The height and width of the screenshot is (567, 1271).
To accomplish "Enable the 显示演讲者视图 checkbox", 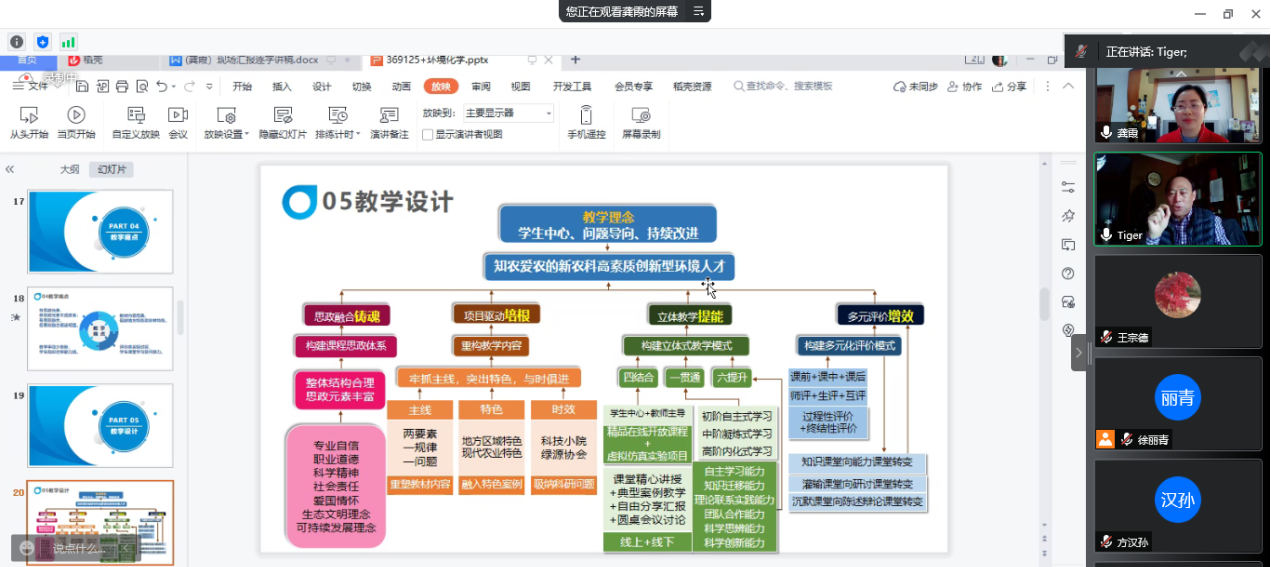I will (428, 134).
